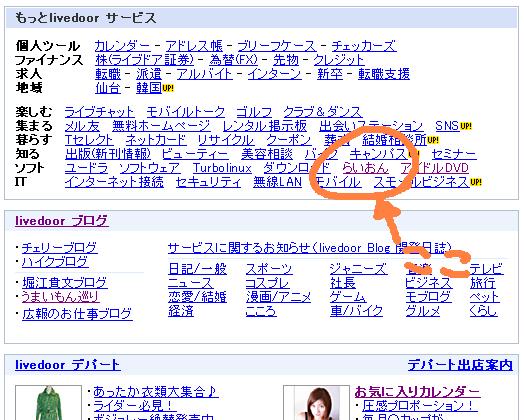Click 恋愛/結婚 blog category
Screen dimensions: 524x420
(198, 297)
